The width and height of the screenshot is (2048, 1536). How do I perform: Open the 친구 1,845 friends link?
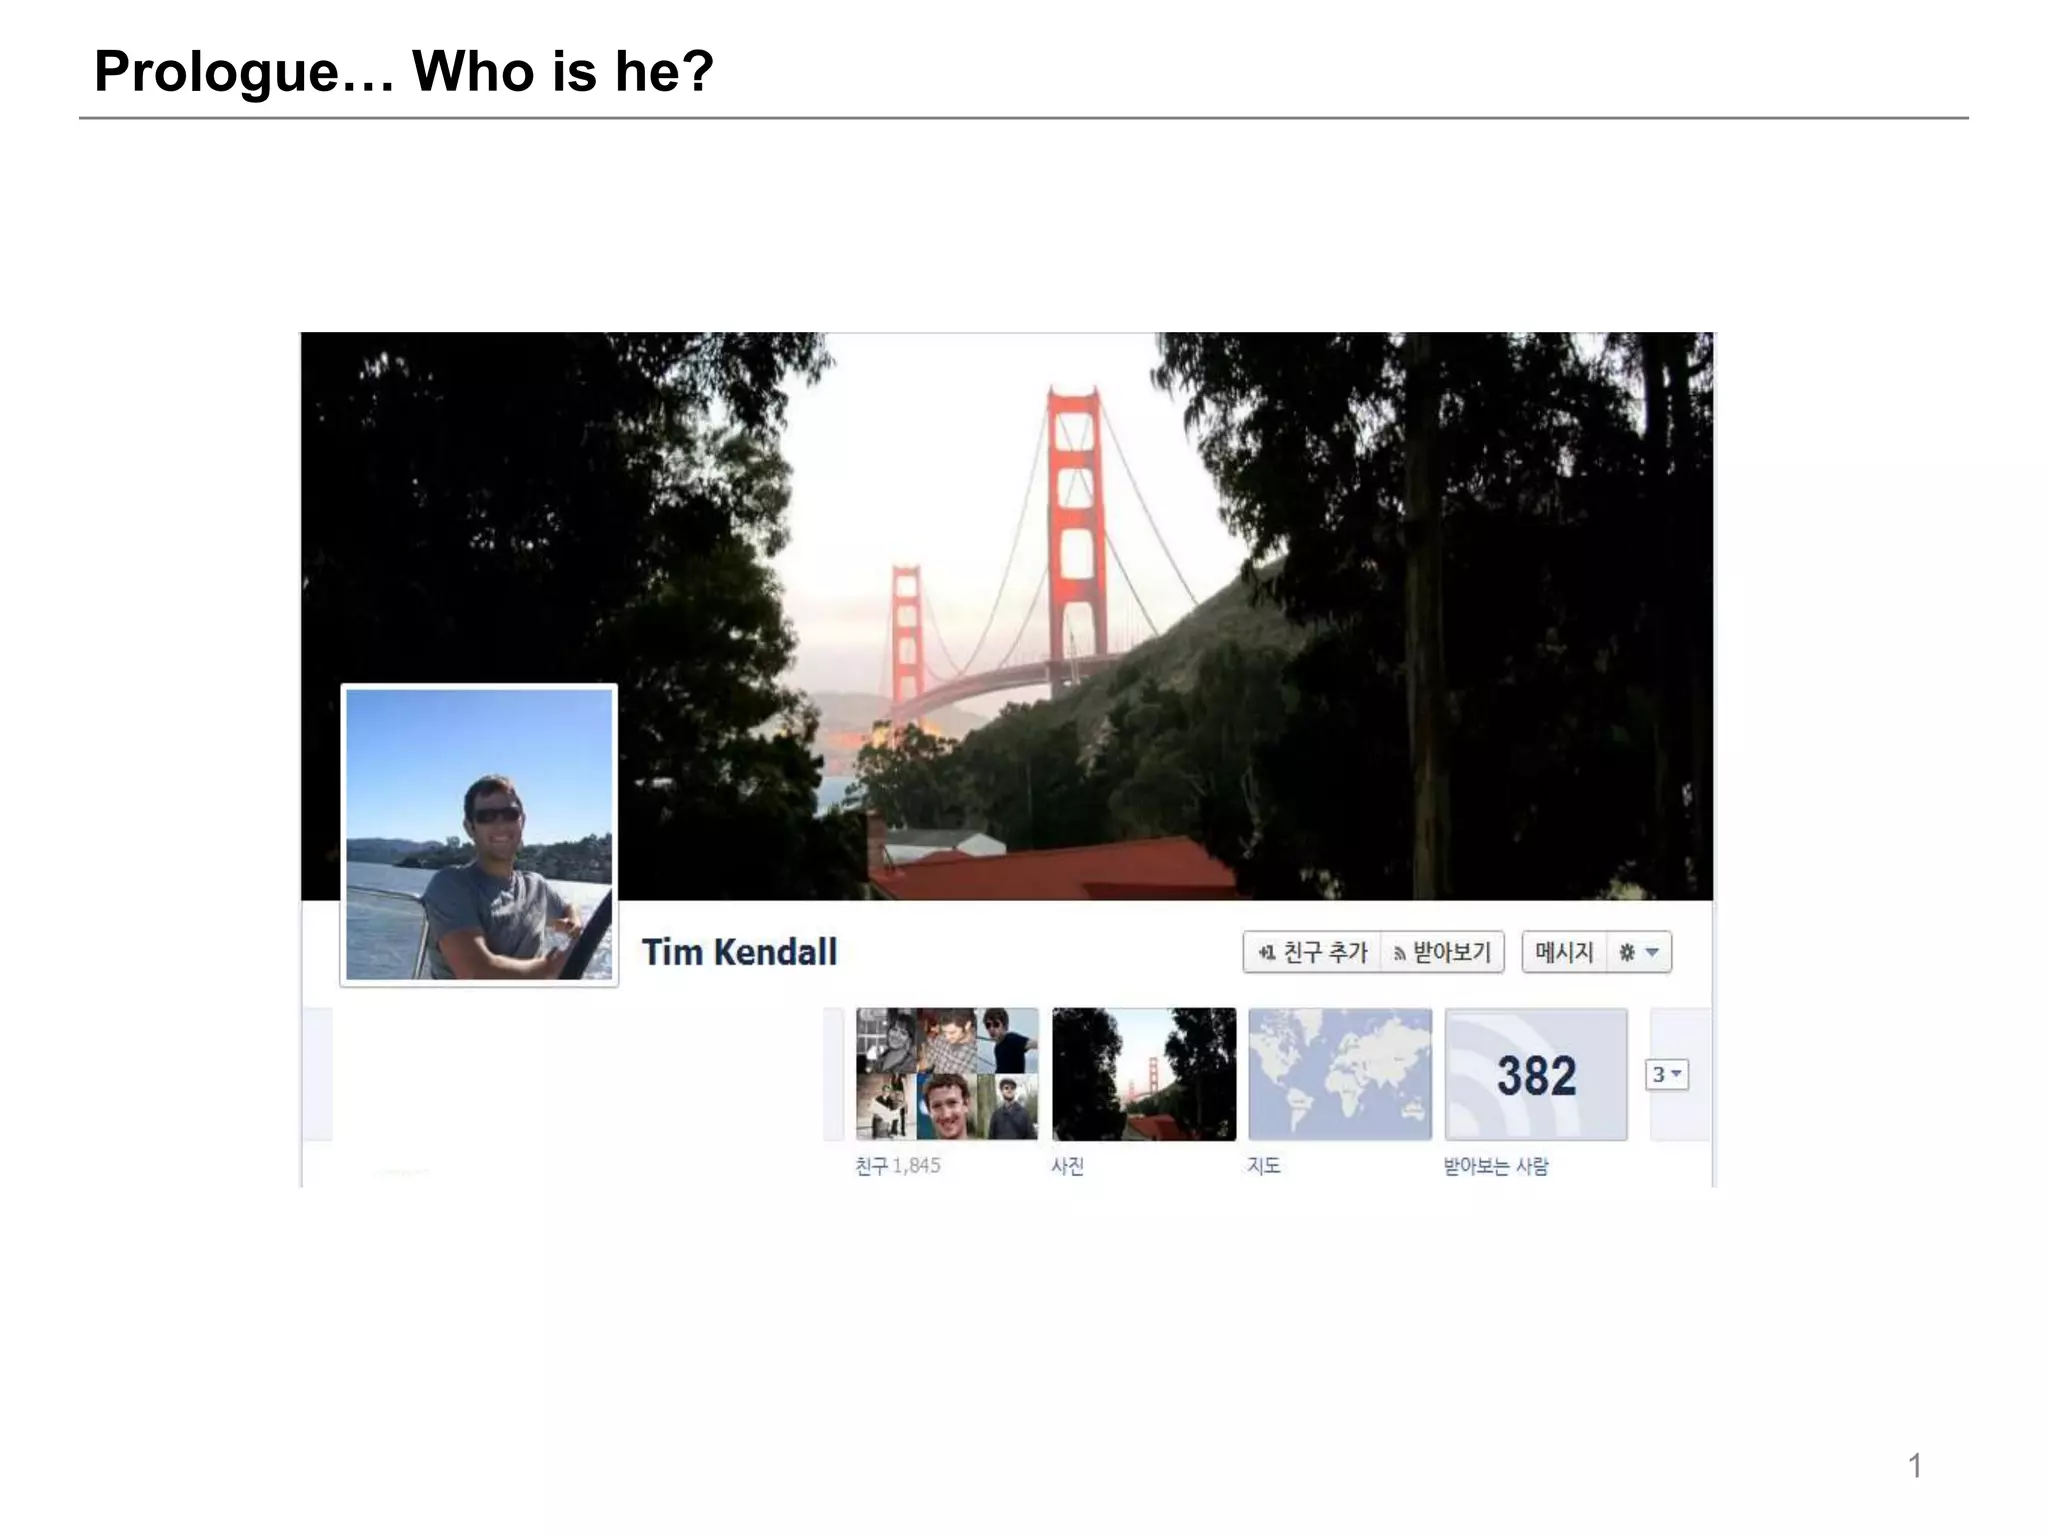[x=898, y=1166]
